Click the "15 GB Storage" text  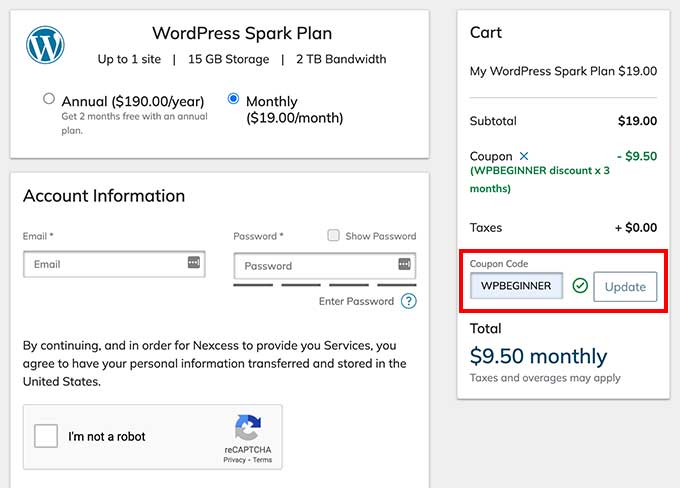click(229, 59)
